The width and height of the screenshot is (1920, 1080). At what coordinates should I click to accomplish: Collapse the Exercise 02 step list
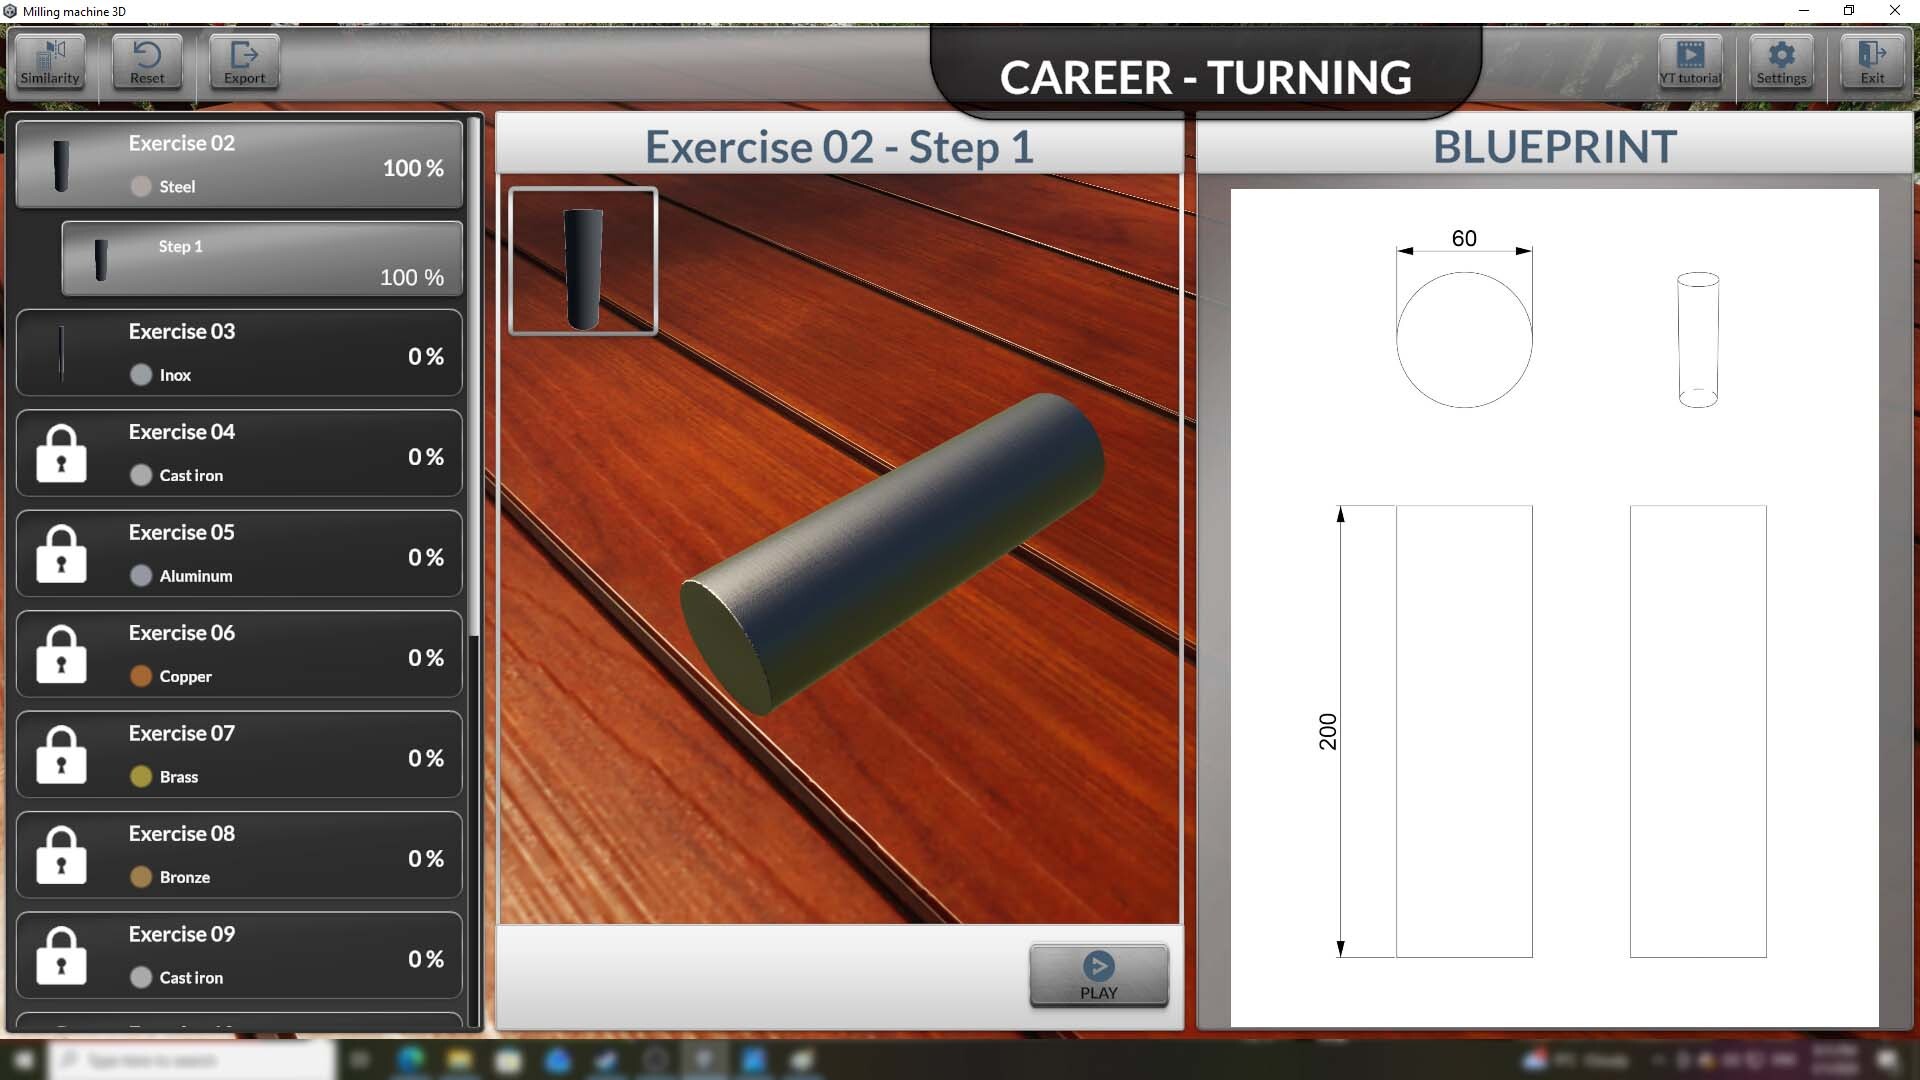(240, 165)
